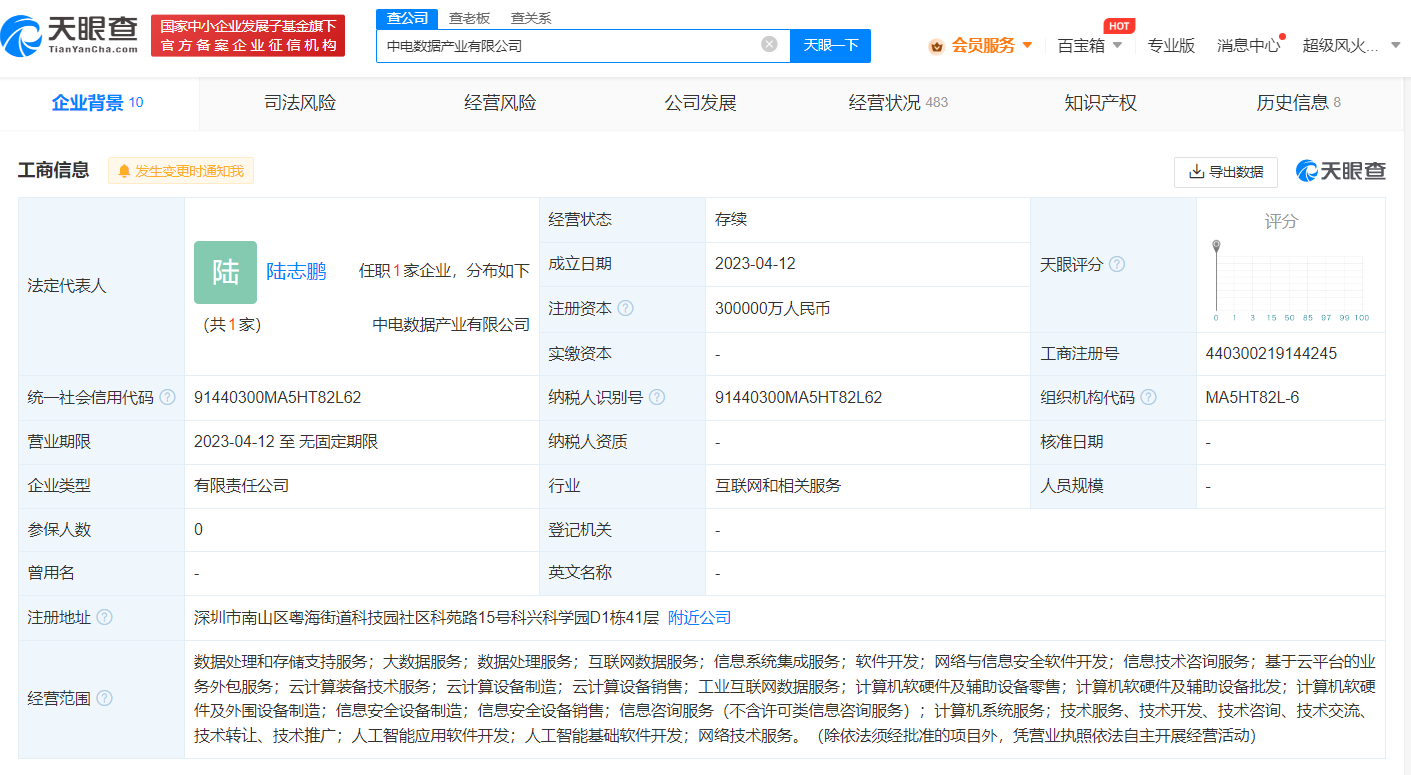The width and height of the screenshot is (1411, 775).
Task: Select business status 存续
Action: click(x=731, y=220)
